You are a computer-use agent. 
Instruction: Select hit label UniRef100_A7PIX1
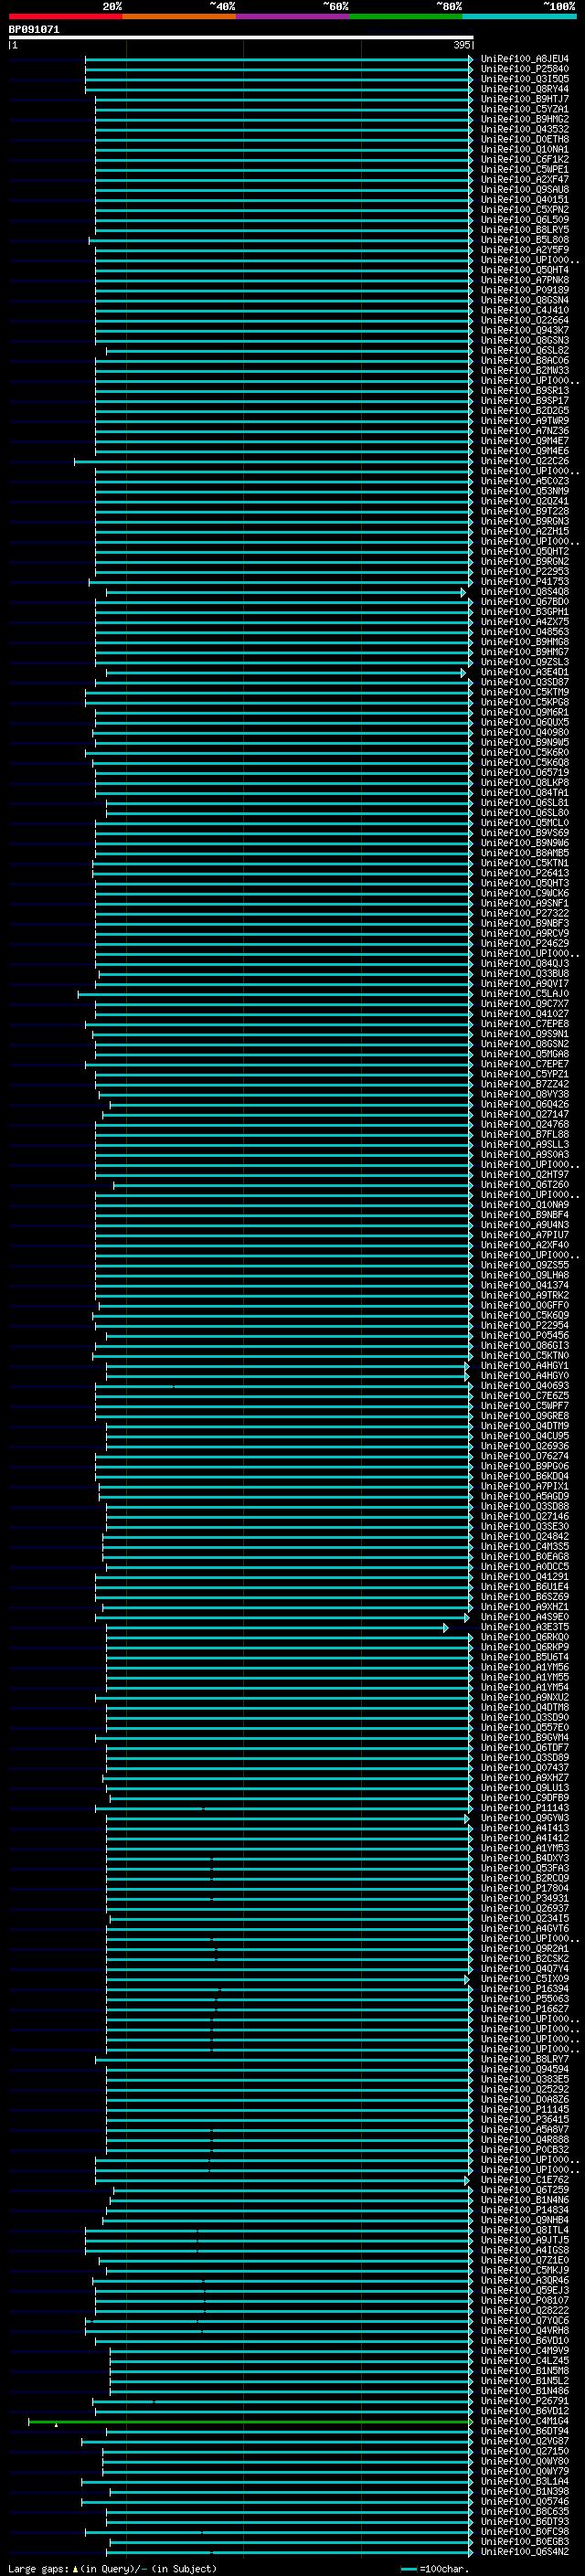[525, 1486]
